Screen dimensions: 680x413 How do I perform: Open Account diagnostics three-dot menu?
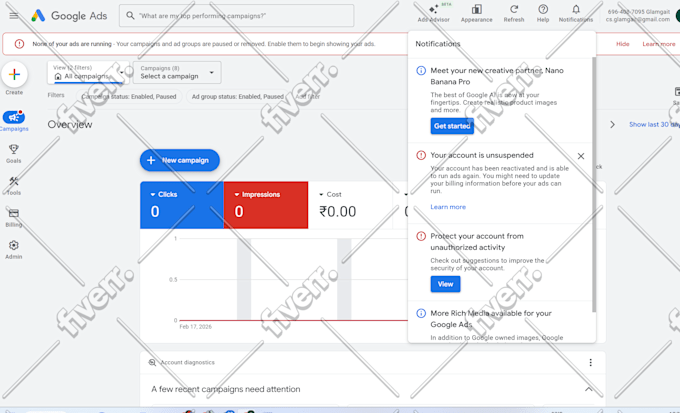pyautogui.click(x=590, y=363)
